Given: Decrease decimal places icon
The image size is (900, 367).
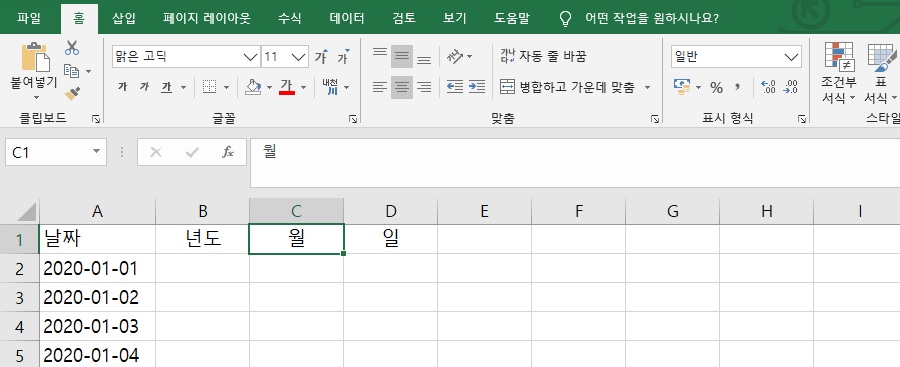Looking at the screenshot, I should click(790, 87).
